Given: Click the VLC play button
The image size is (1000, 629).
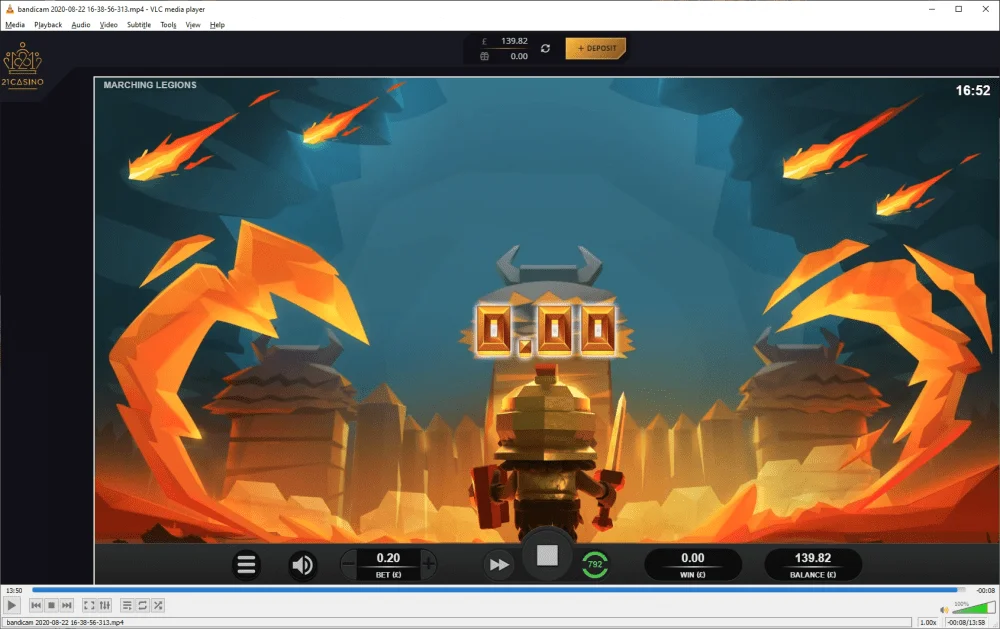Looking at the screenshot, I should (11, 605).
